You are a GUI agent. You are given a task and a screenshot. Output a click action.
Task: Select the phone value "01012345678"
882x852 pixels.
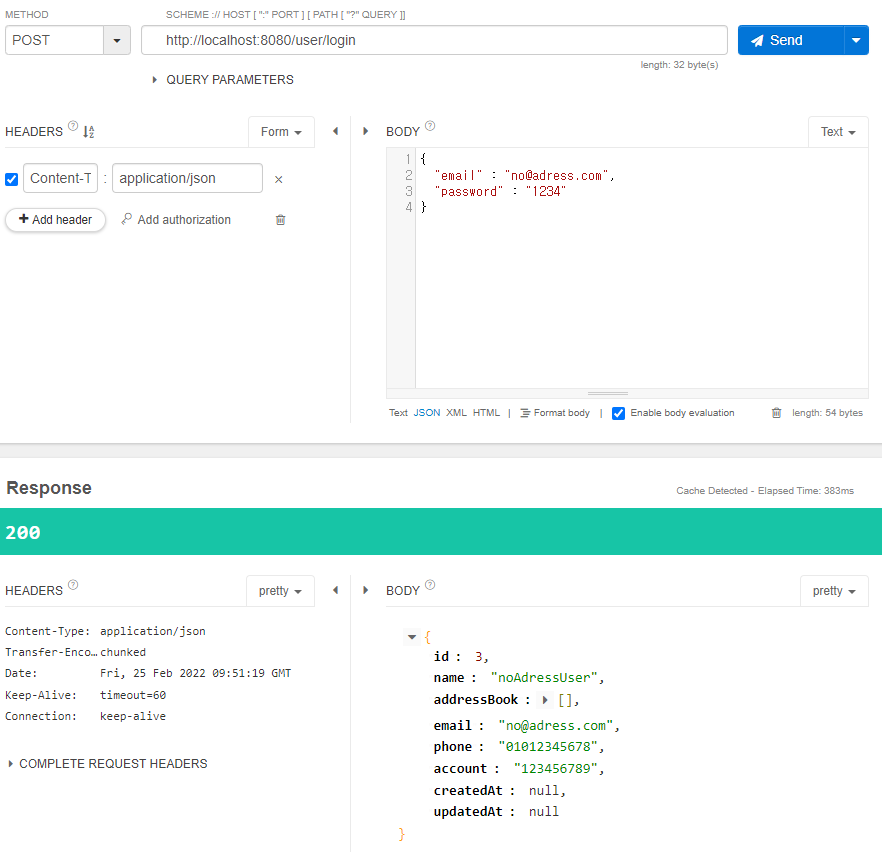548,747
